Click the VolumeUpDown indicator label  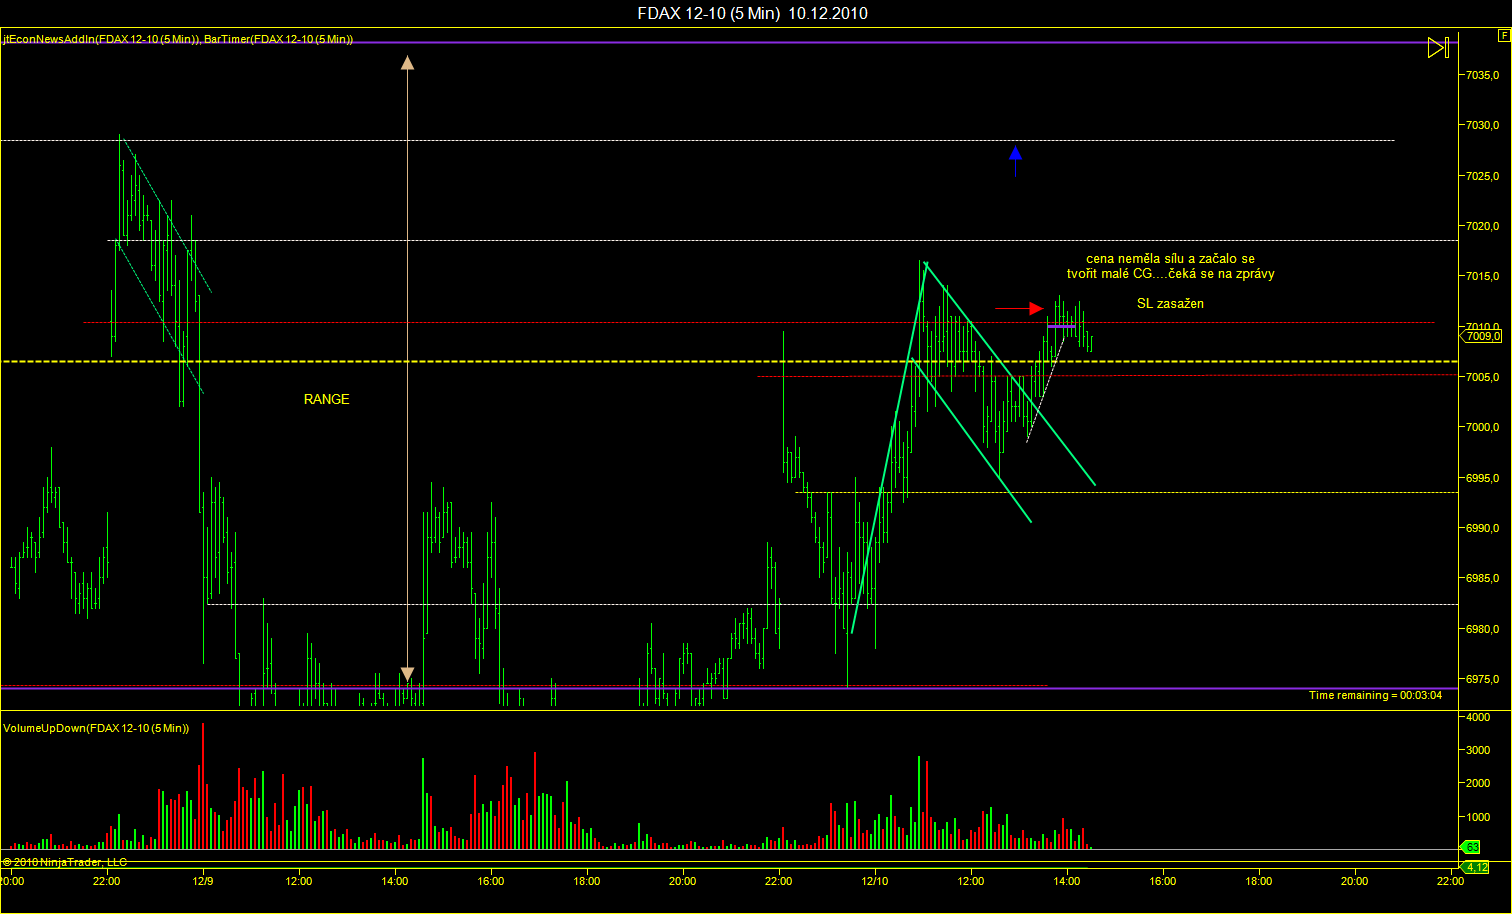[96, 728]
